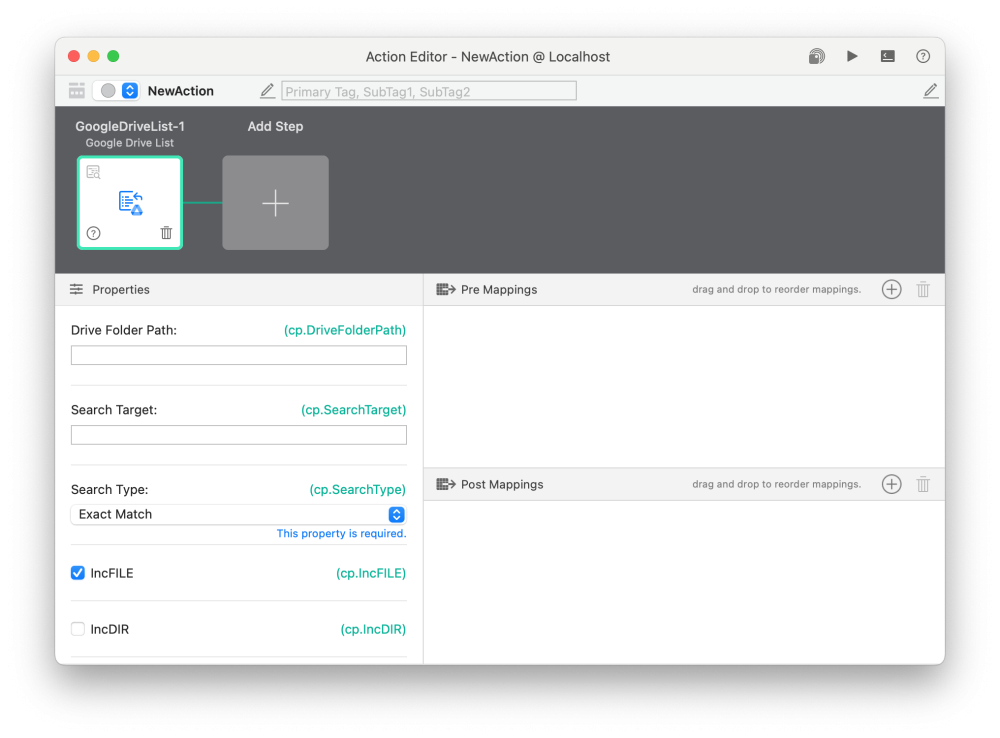Click the publish/deploy icon left of play
Image resolution: width=1000 pixels, height=738 pixels.
tap(816, 57)
